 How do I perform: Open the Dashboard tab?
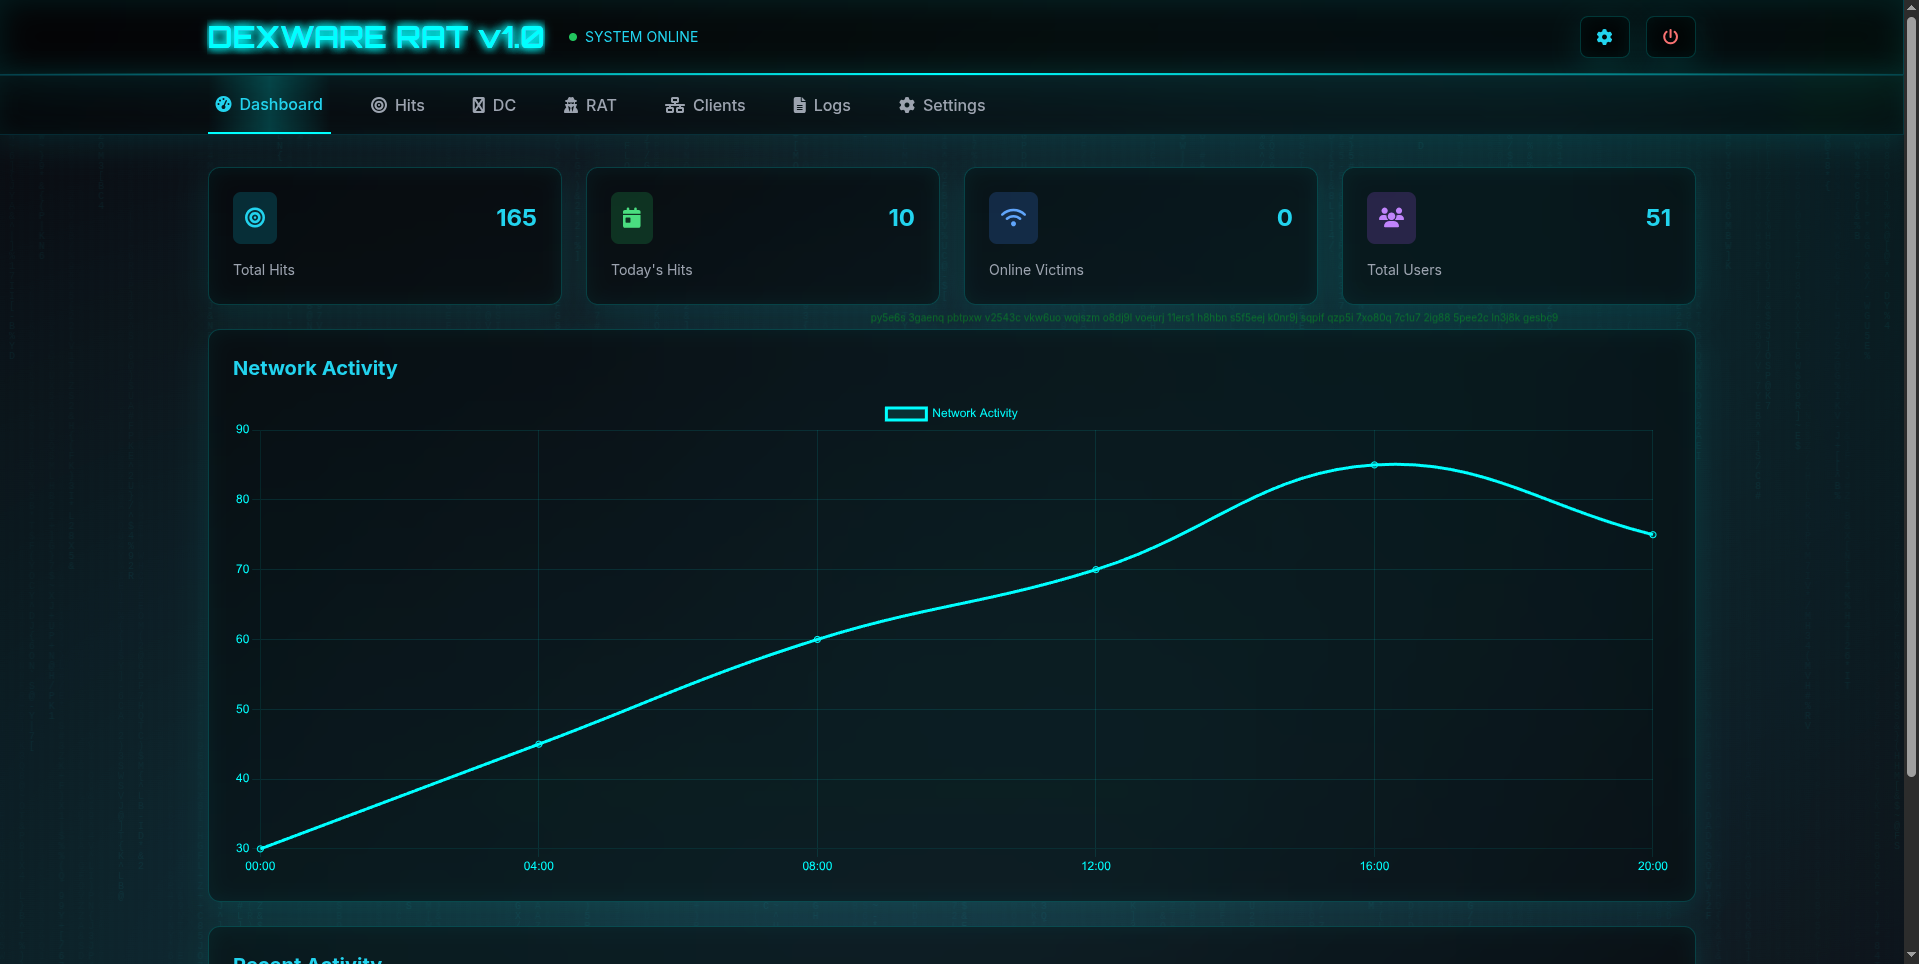pos(269,105)
